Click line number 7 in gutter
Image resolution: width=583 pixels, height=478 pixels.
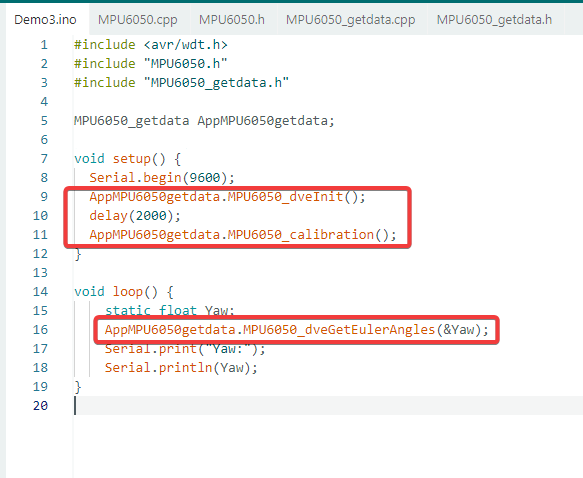tap(44, 159)
